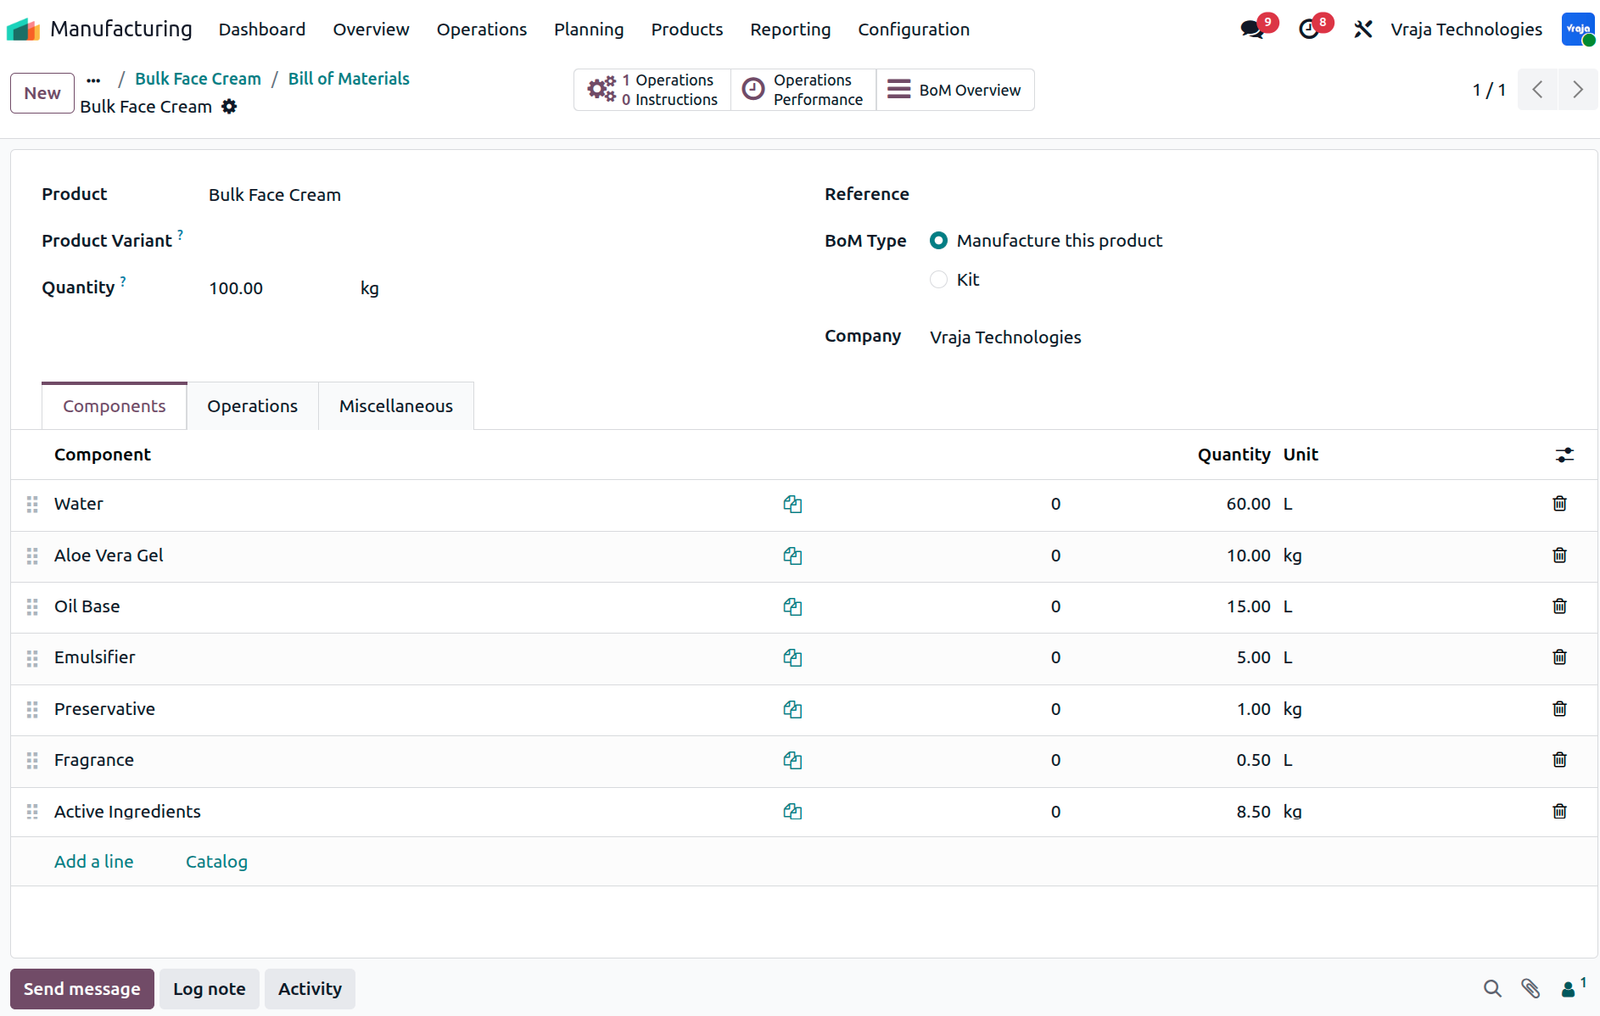This screenshot has width=1600, height=1016.
Task: Click the copy icon on Fragrance row
Action: 792,760
